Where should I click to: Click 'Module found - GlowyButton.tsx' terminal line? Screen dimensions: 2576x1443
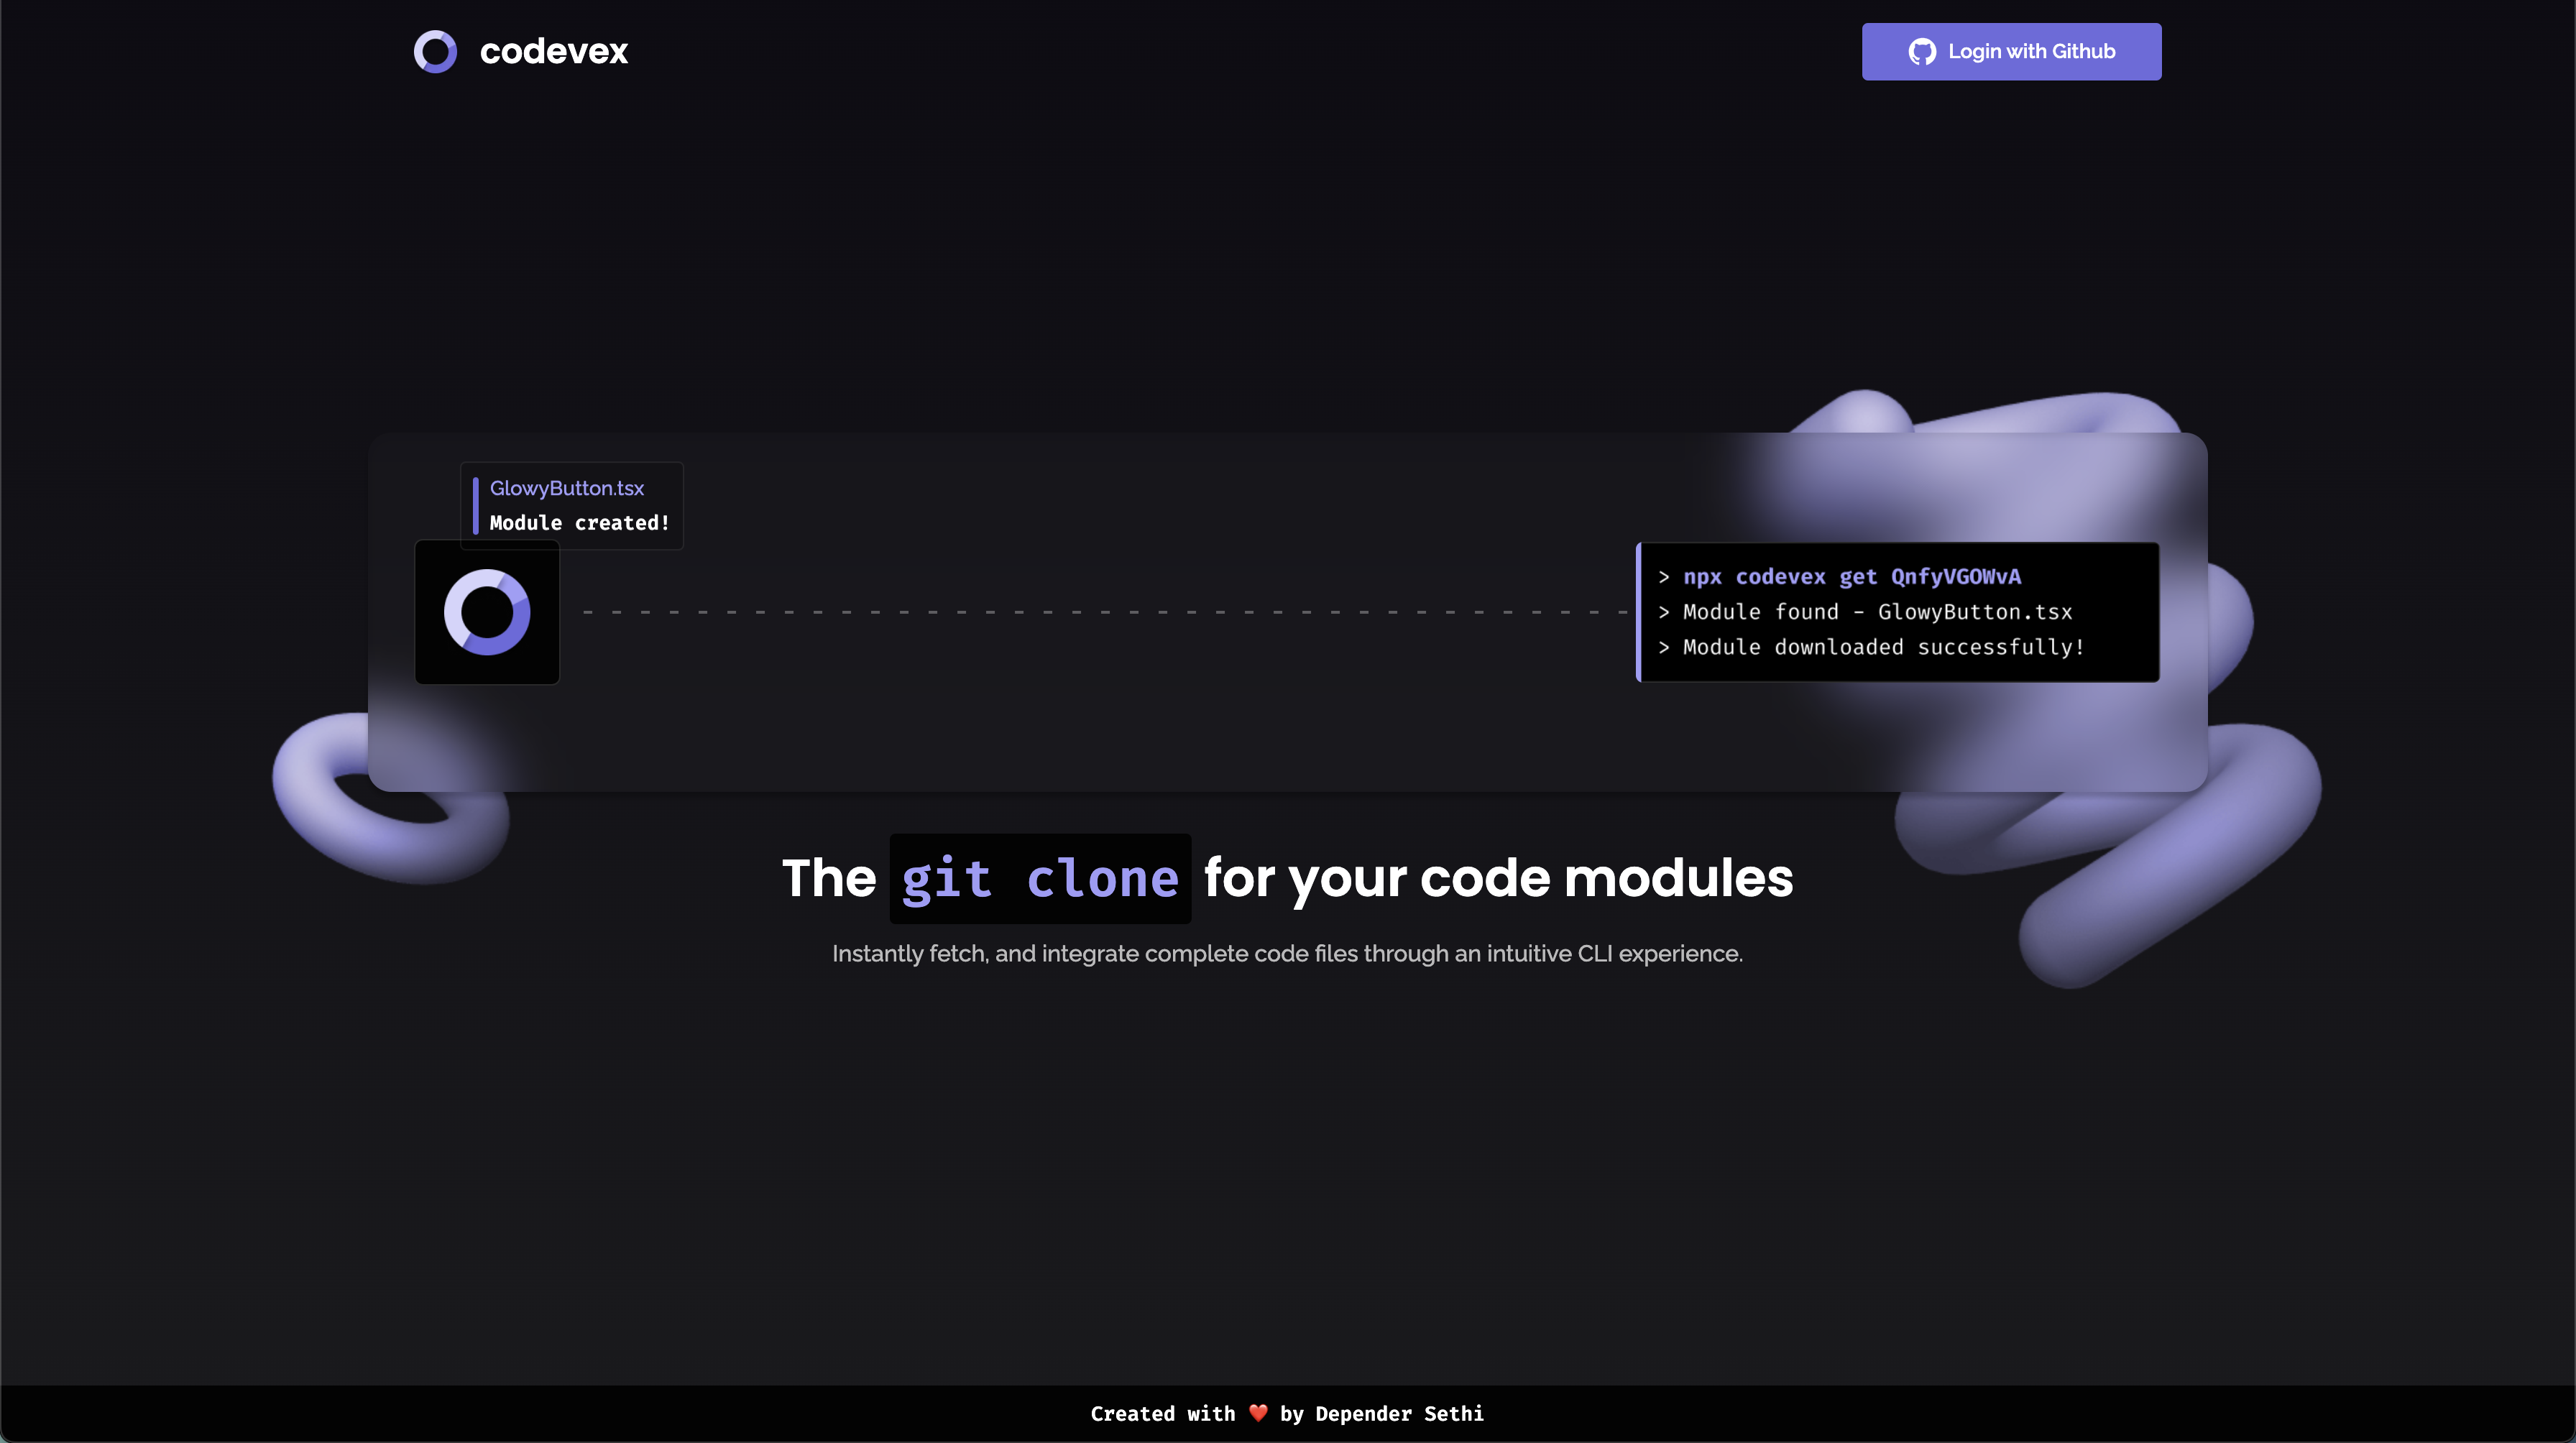1877,612
